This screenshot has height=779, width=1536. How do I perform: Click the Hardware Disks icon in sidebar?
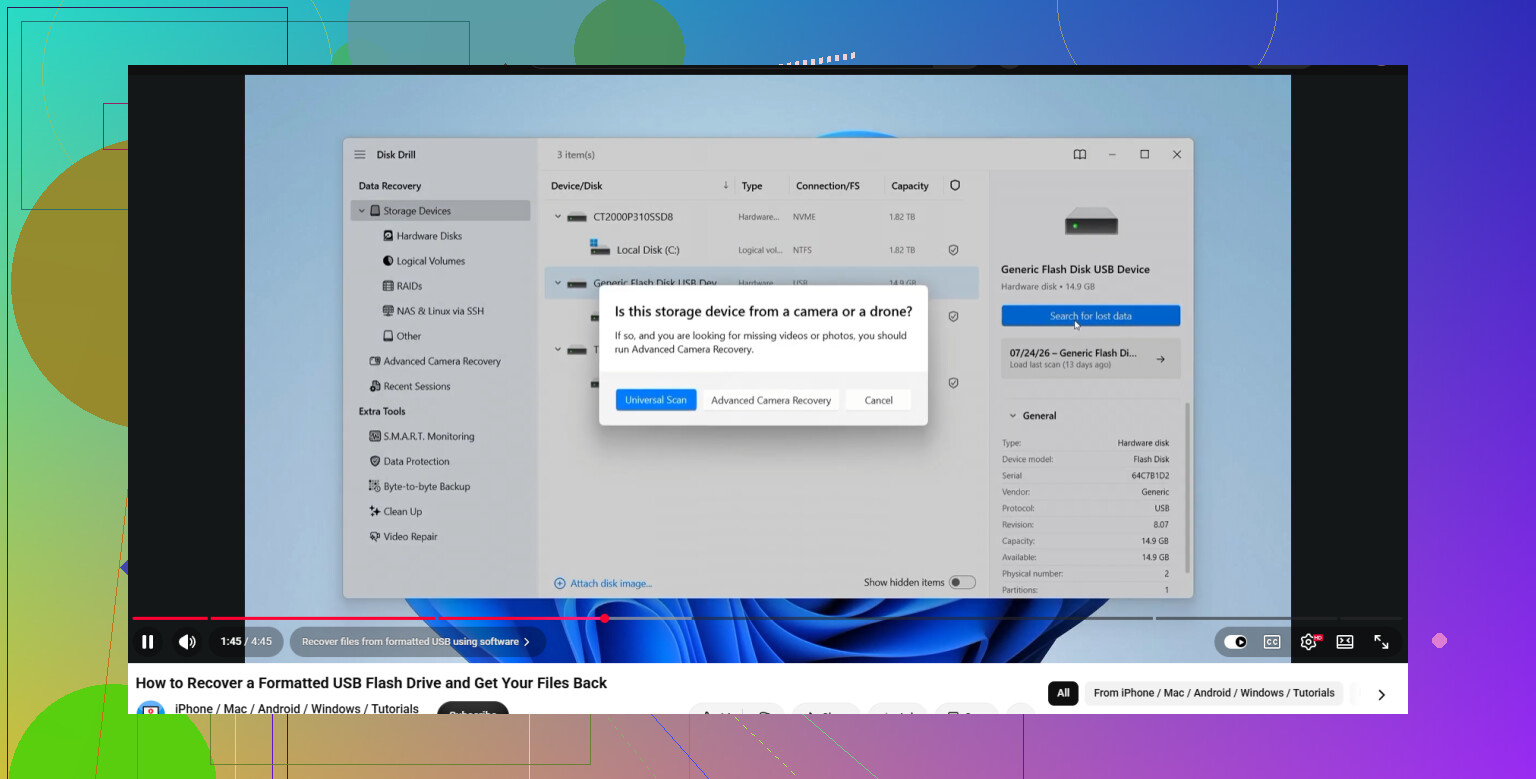tap(388, 236)
